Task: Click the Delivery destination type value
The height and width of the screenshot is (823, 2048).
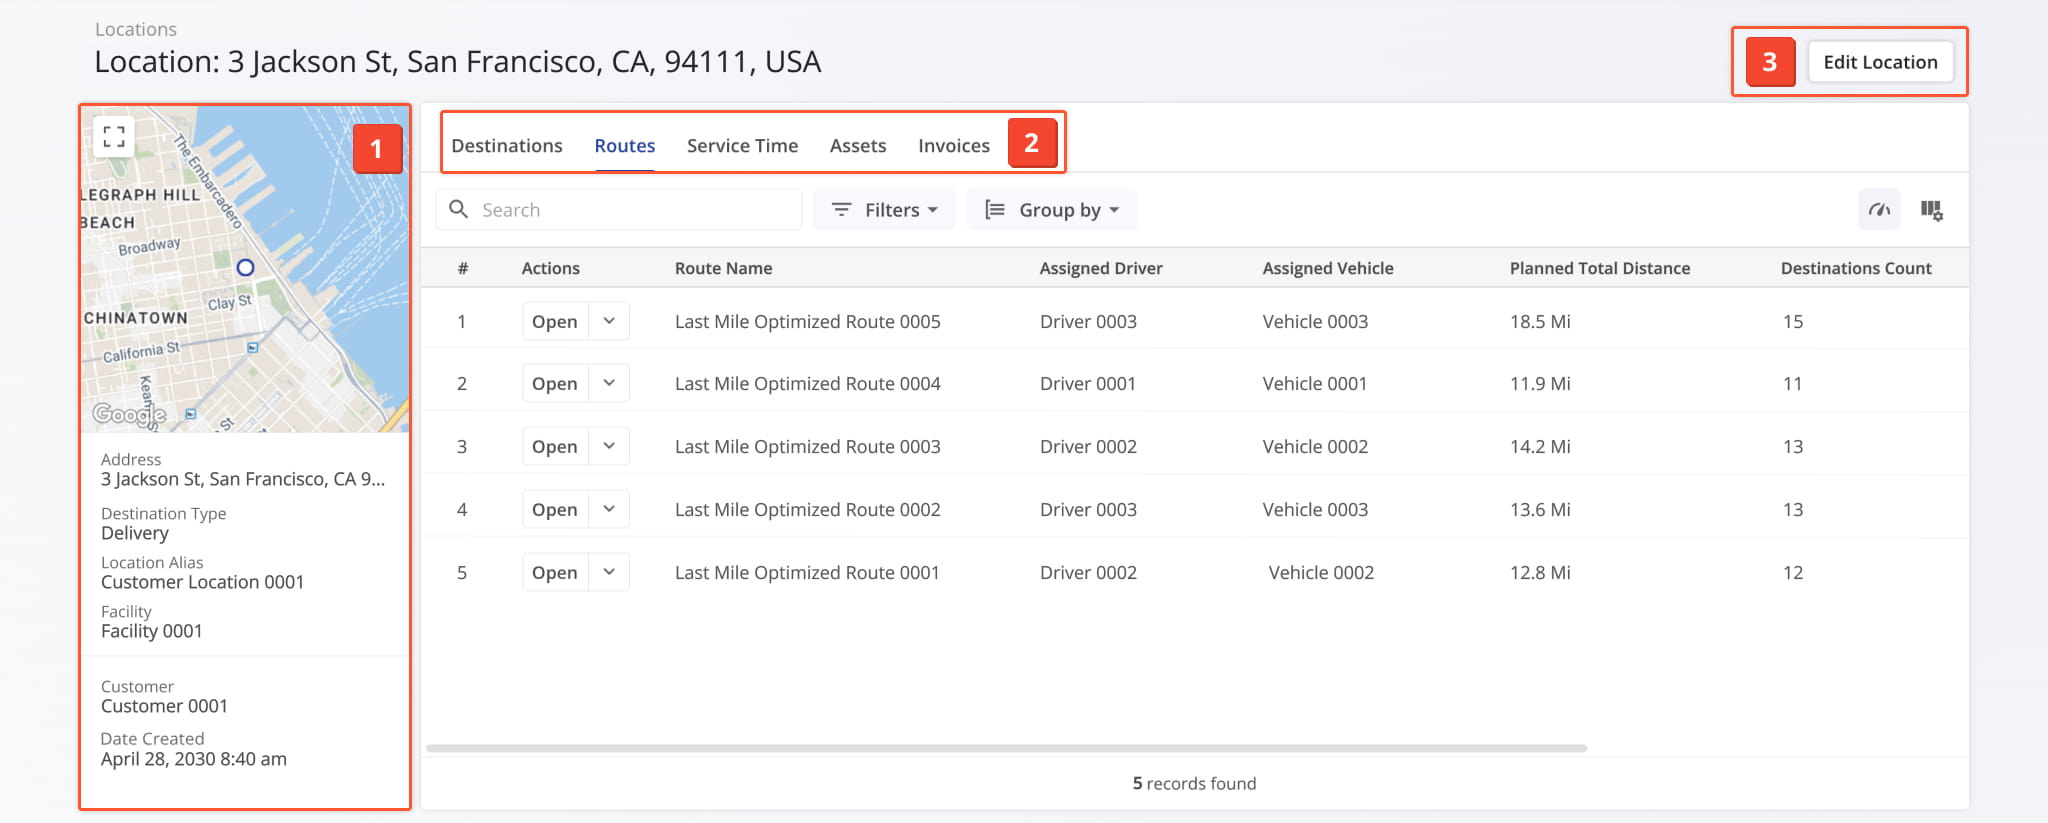Action: (x=135, y=533)
